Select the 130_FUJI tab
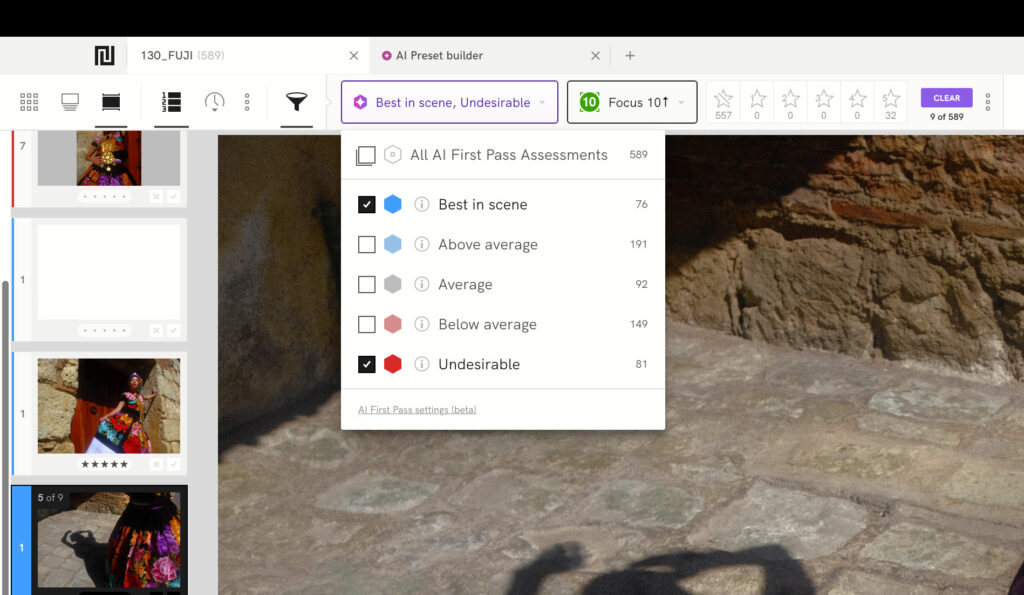The height and width of the screenshot is (595, 1024). [x=166, y=56]
